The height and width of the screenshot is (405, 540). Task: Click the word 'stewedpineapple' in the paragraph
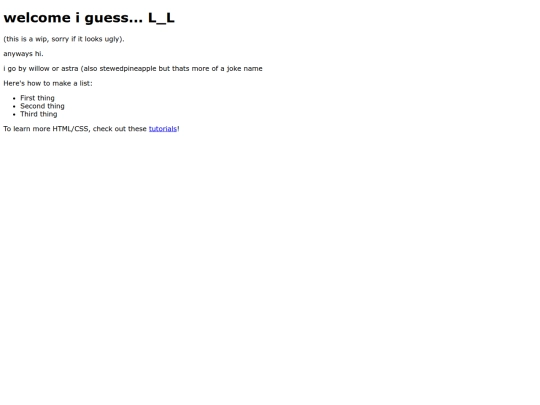click(128, 69)
